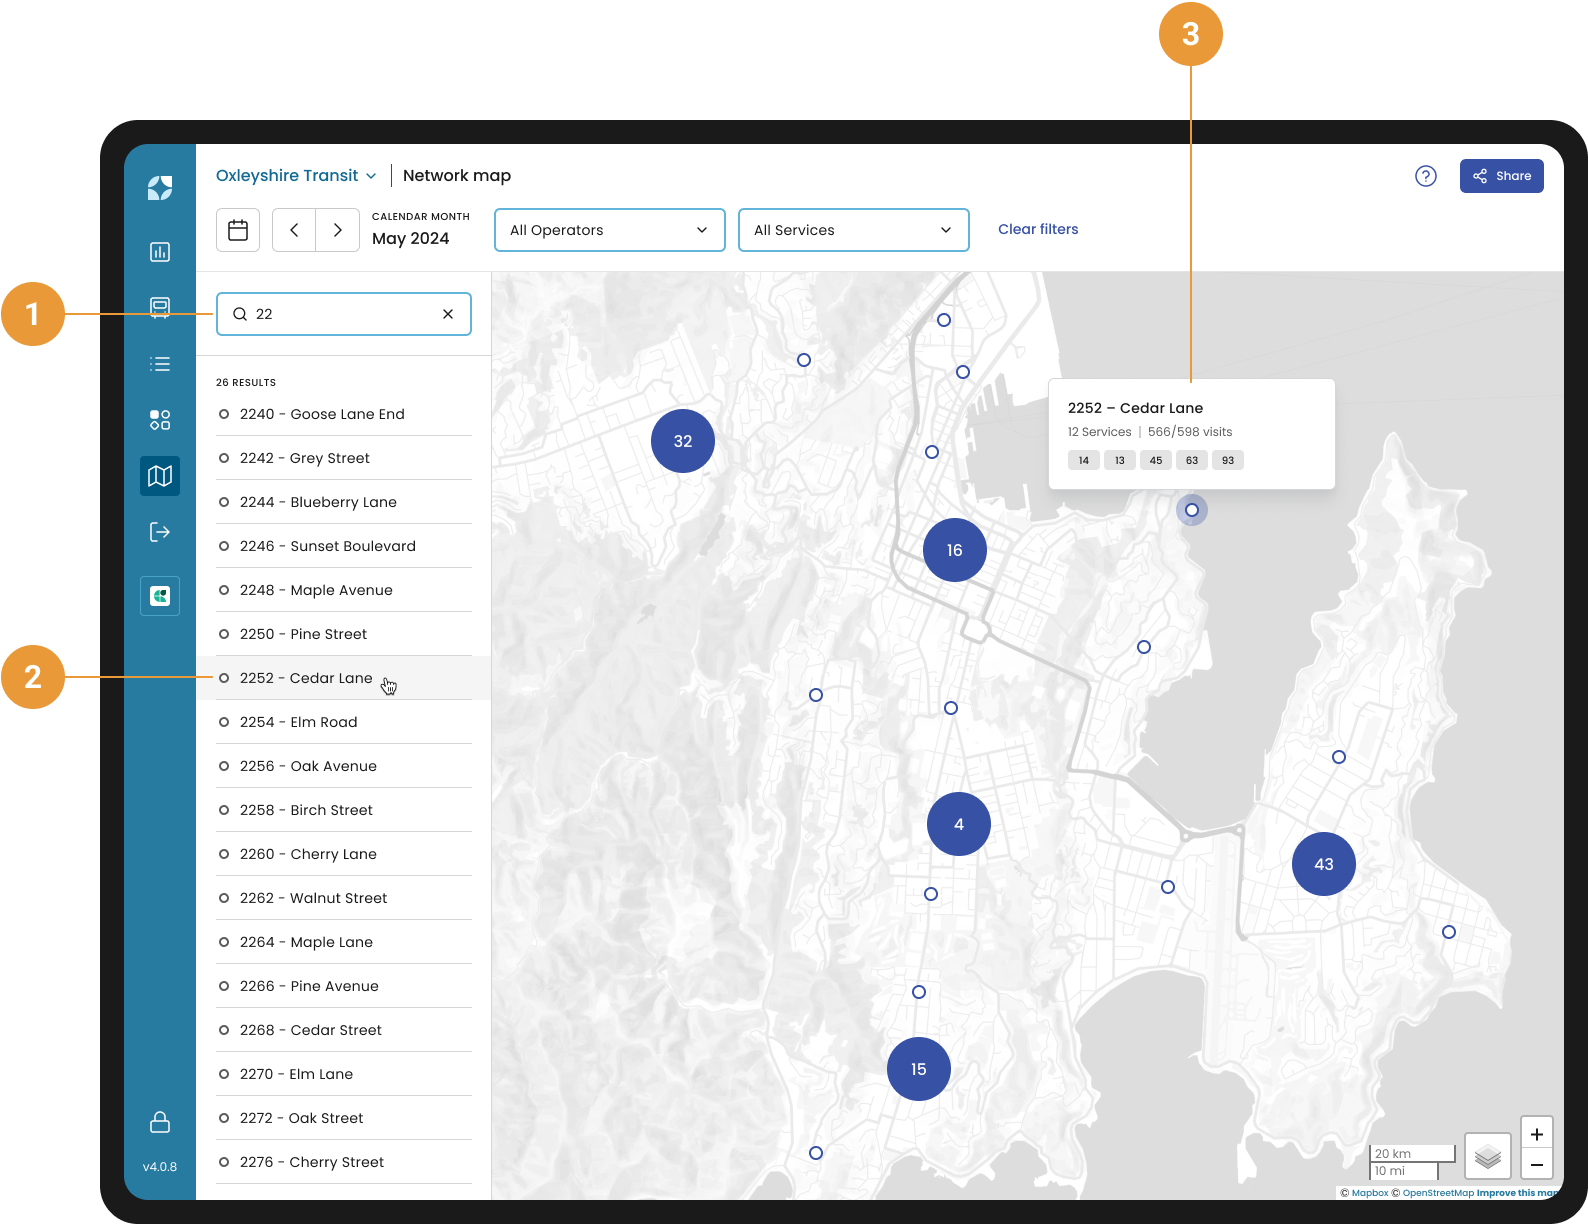Open the map layers switcher
The height and width of the screenshot is (1224, 1588).
point(1488,1157)
